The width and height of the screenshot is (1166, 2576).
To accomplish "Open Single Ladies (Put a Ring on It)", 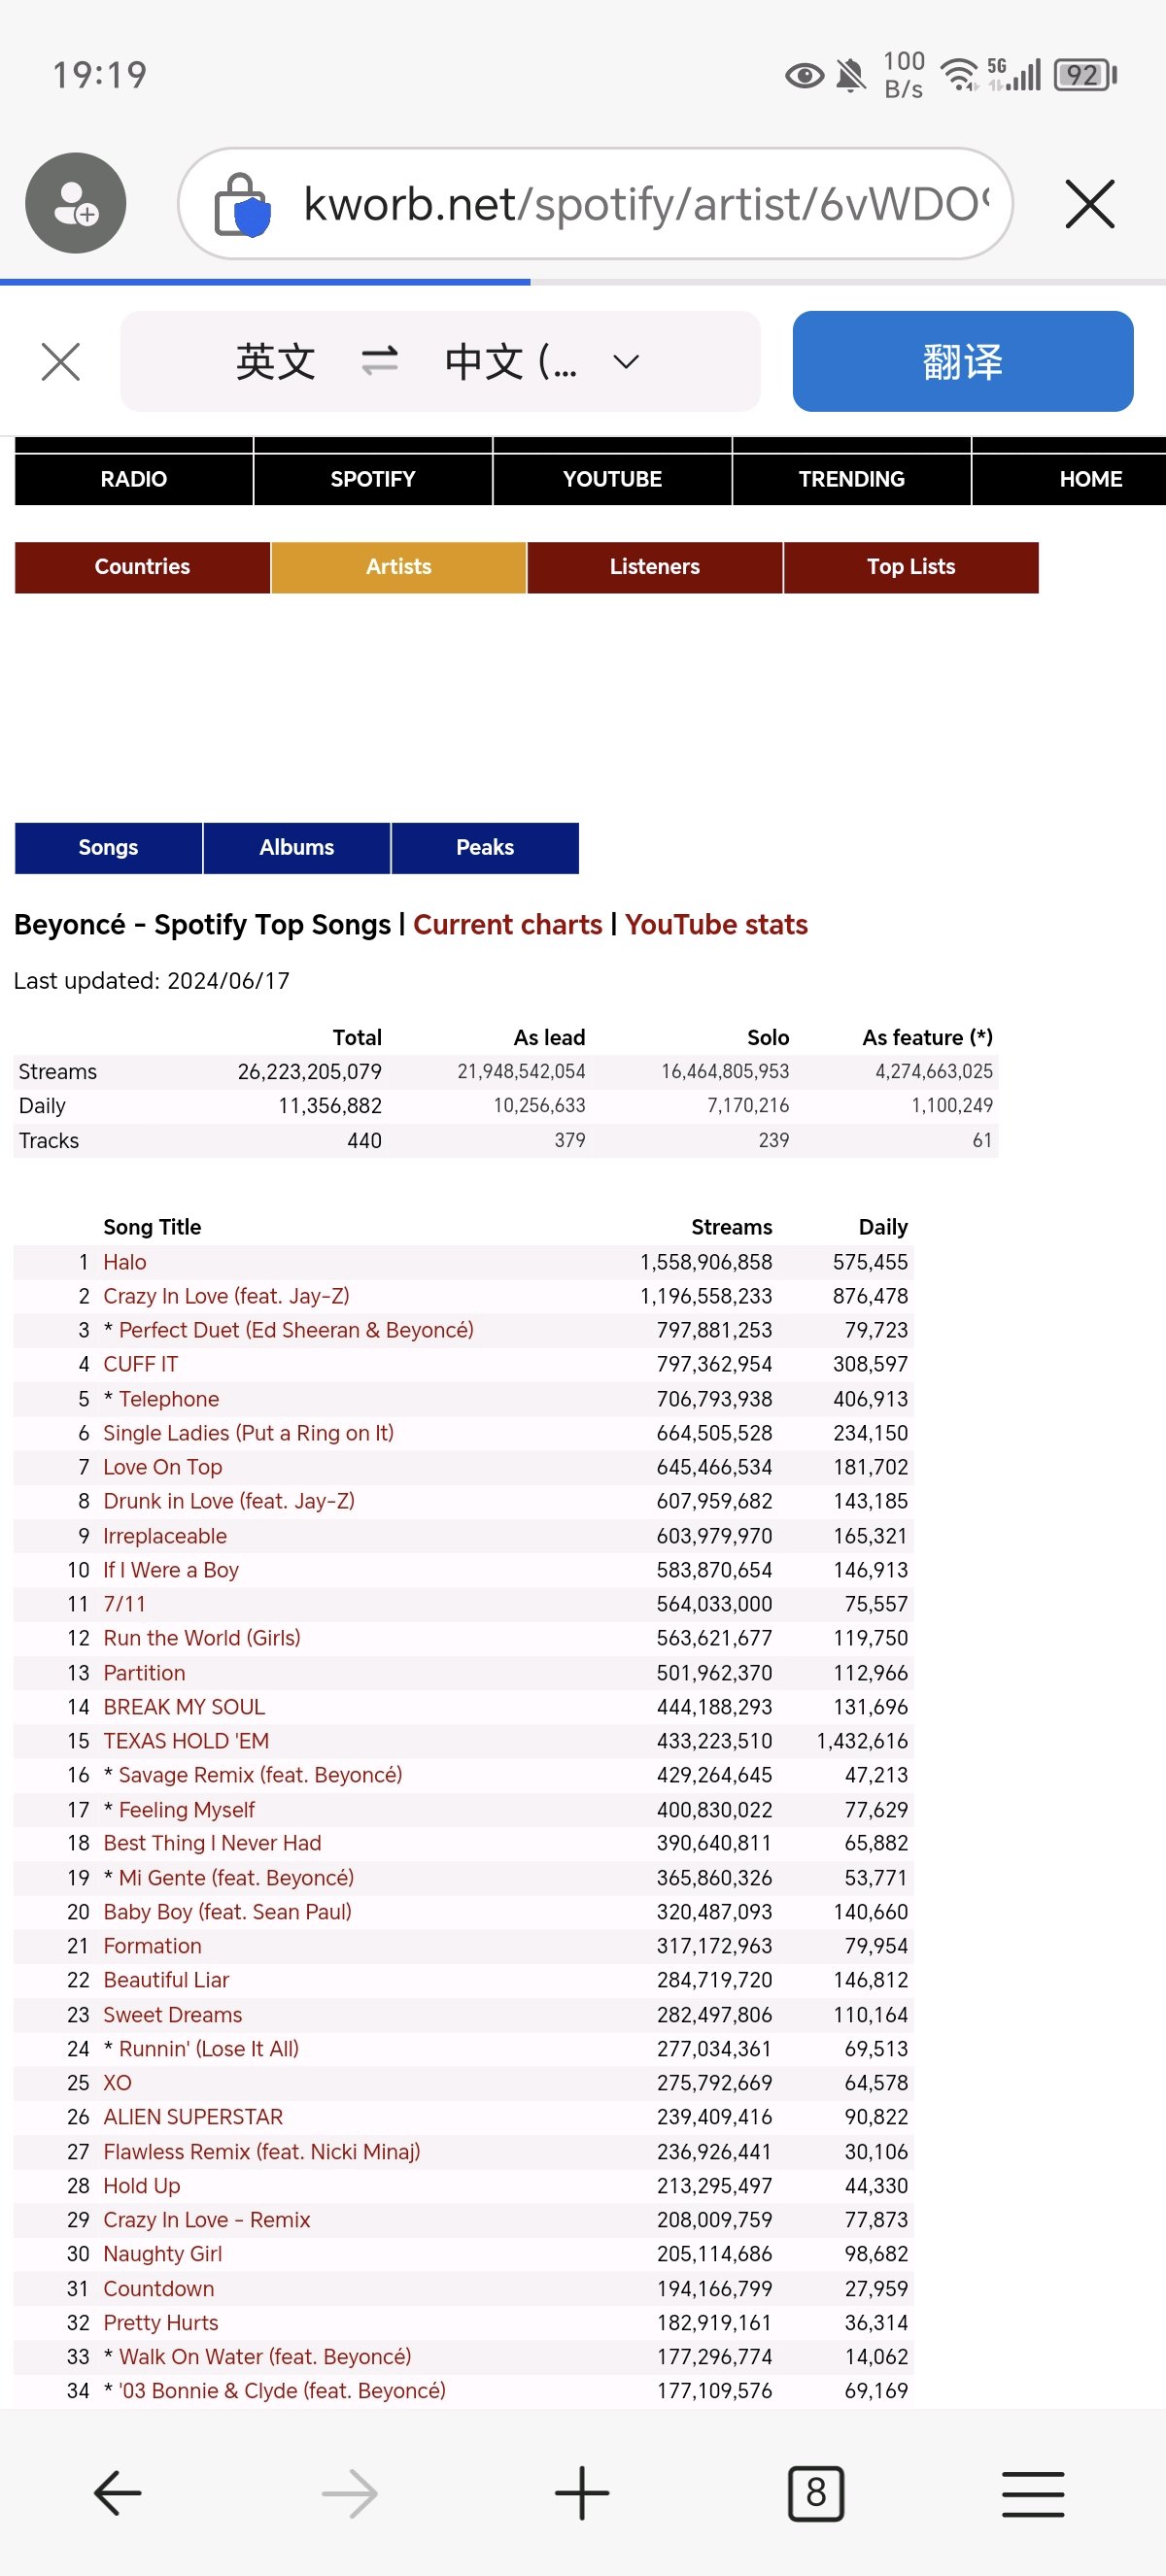I will point(249,1433).
